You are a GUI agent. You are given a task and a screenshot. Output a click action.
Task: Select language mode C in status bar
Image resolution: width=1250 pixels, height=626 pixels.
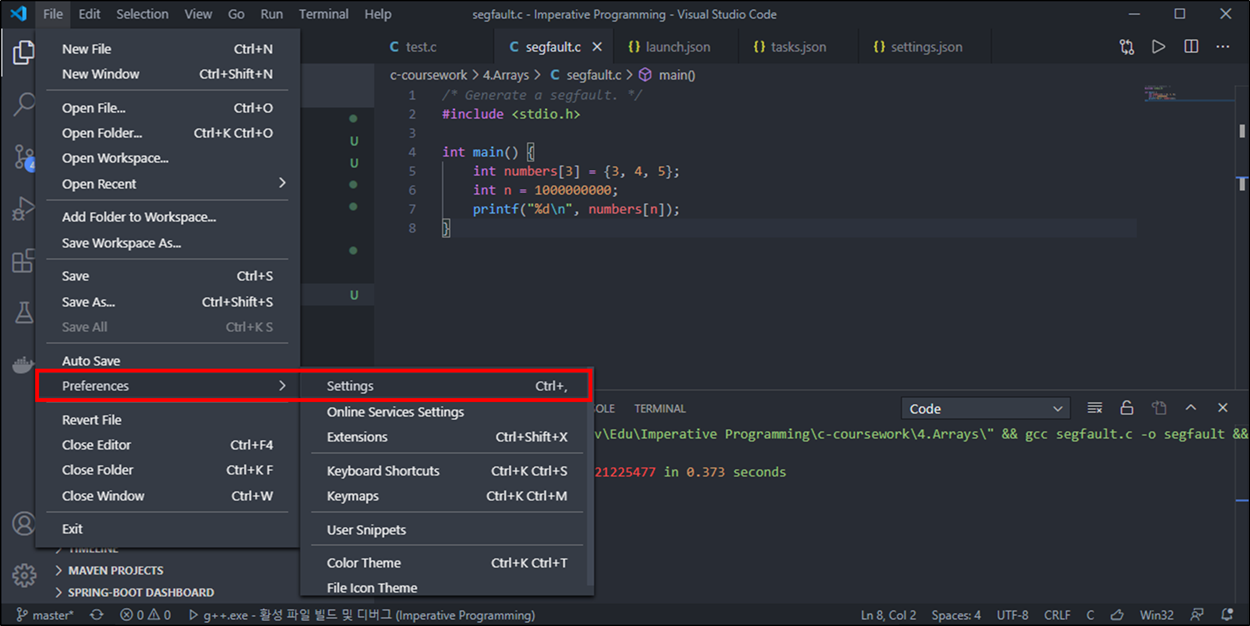[x=1091, y=615]
